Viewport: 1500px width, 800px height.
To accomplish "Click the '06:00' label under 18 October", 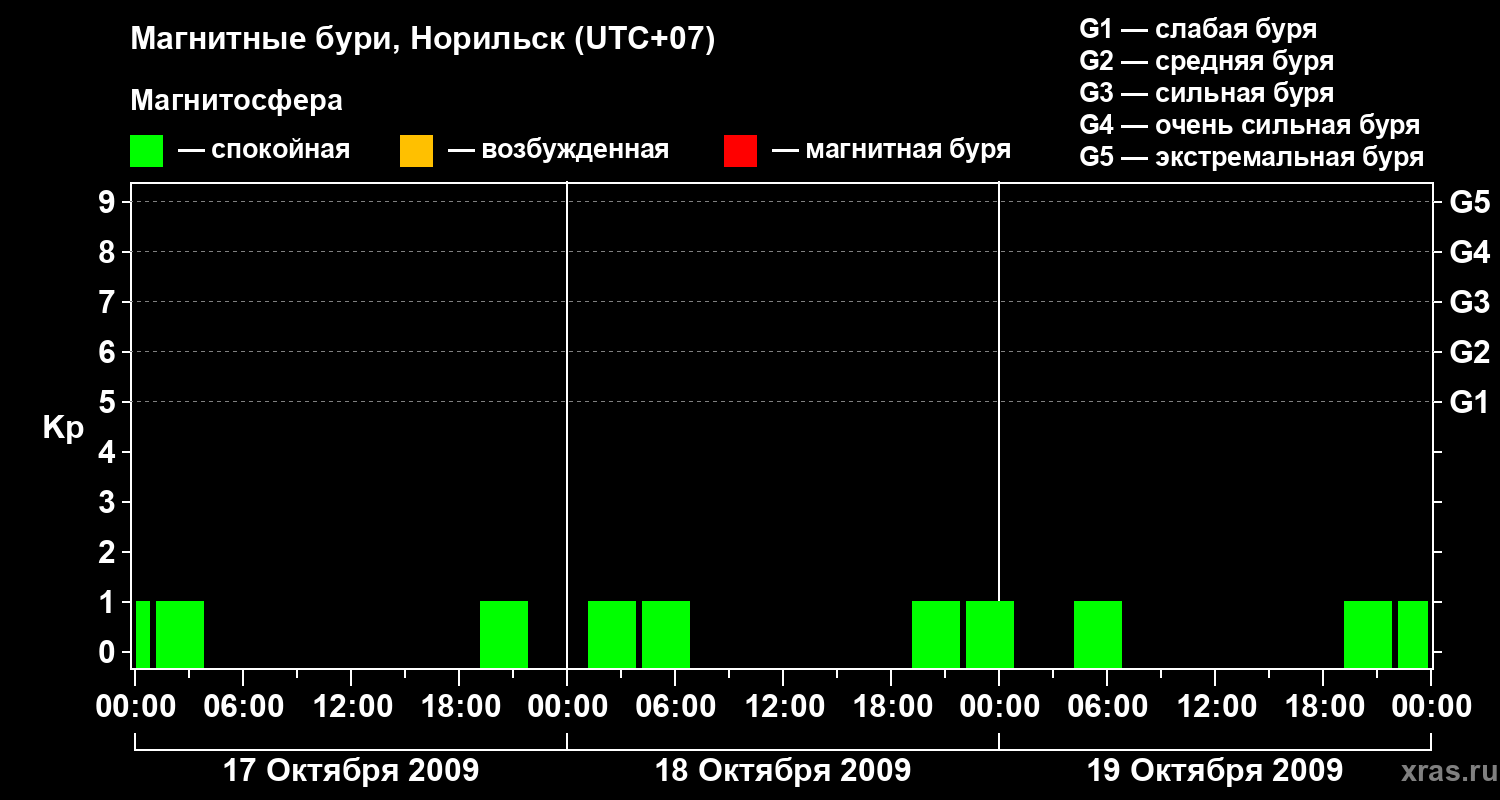I will 675,707.
